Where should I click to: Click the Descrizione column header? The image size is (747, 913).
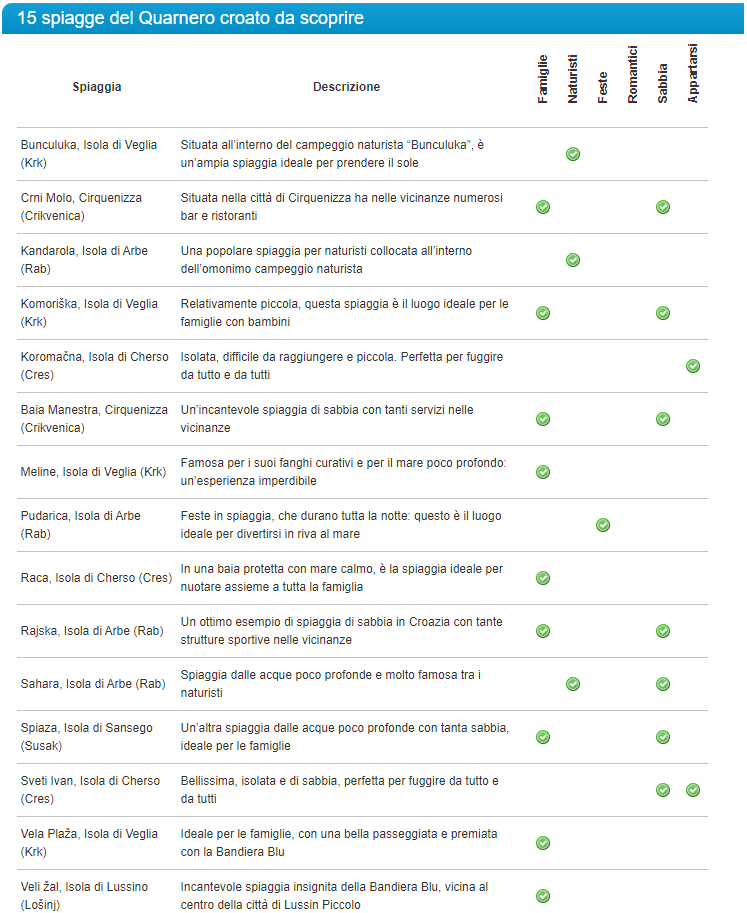pos(346,87)
